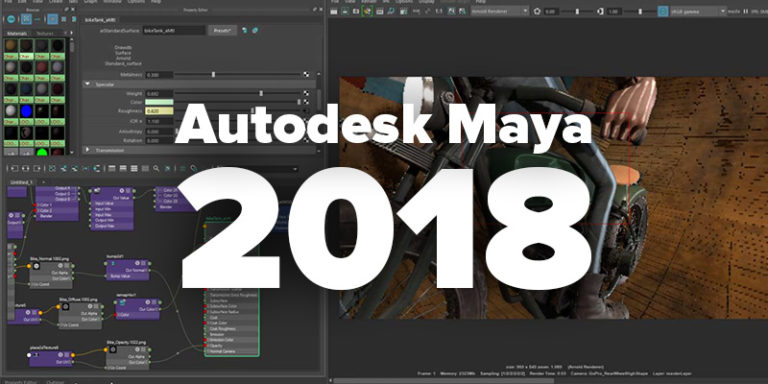Click the Anisotropy value field
This screenshot has height=384, width=768.
pos(159,131)
